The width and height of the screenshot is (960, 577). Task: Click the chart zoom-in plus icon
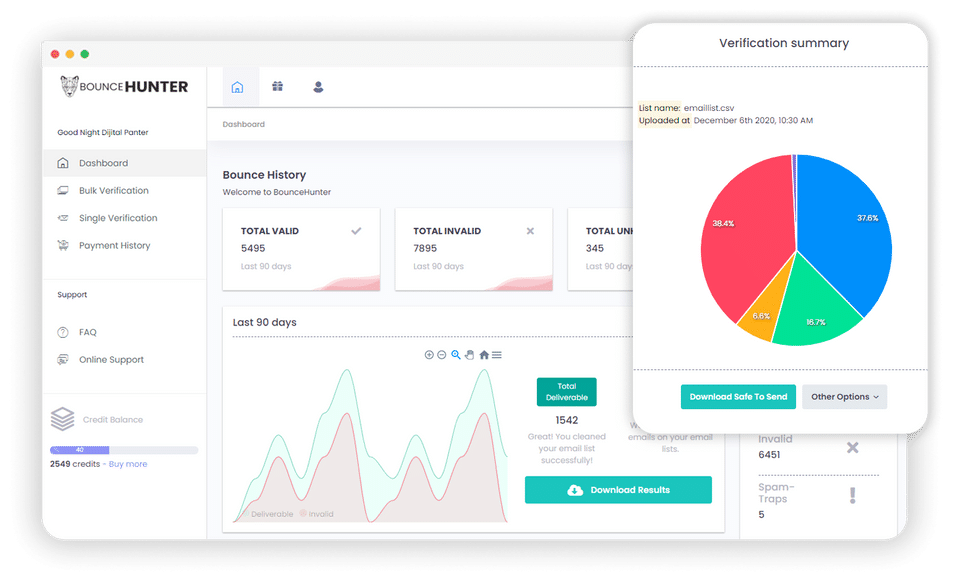[429, 355]
